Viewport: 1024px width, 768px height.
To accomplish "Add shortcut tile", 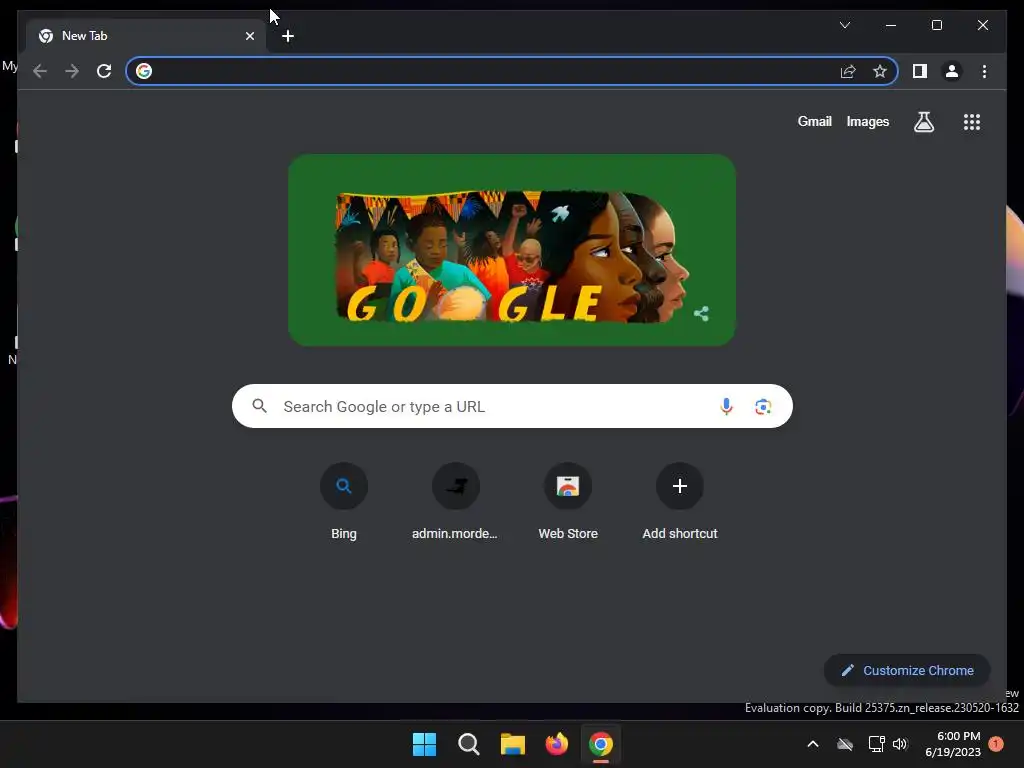I will [680, 502].
